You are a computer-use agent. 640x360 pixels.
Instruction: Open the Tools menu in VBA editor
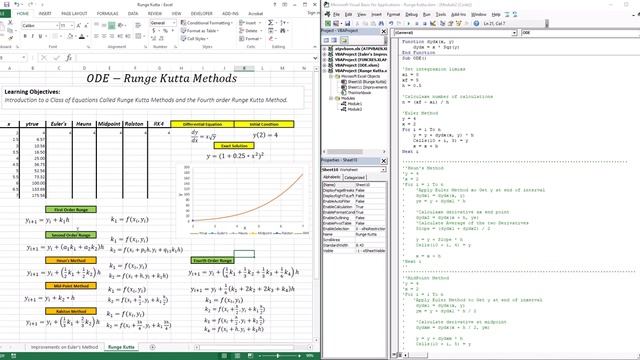click(x=441, y=14)
